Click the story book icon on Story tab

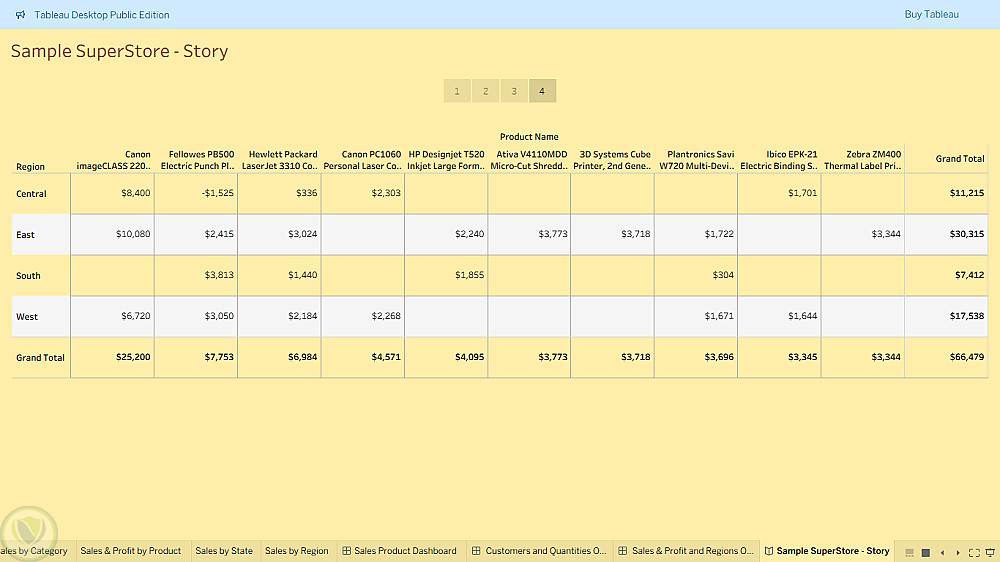point(768,551)
